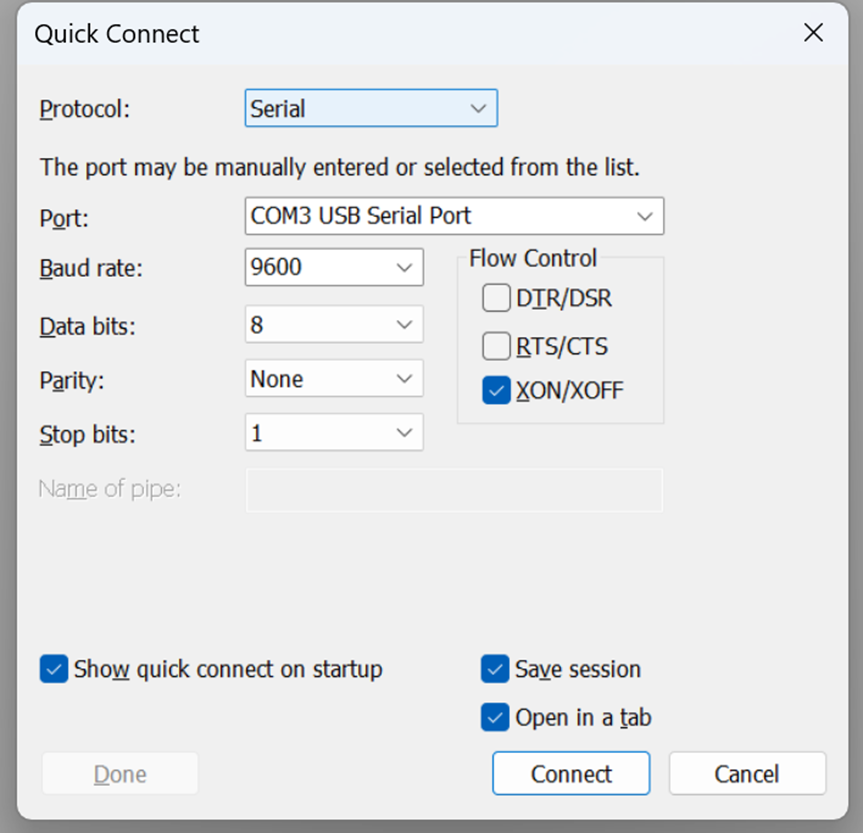Uncheck the XON/XOFF flow control checkbox
This screenshot has width=863, height=833.
(x=496, y=390)
